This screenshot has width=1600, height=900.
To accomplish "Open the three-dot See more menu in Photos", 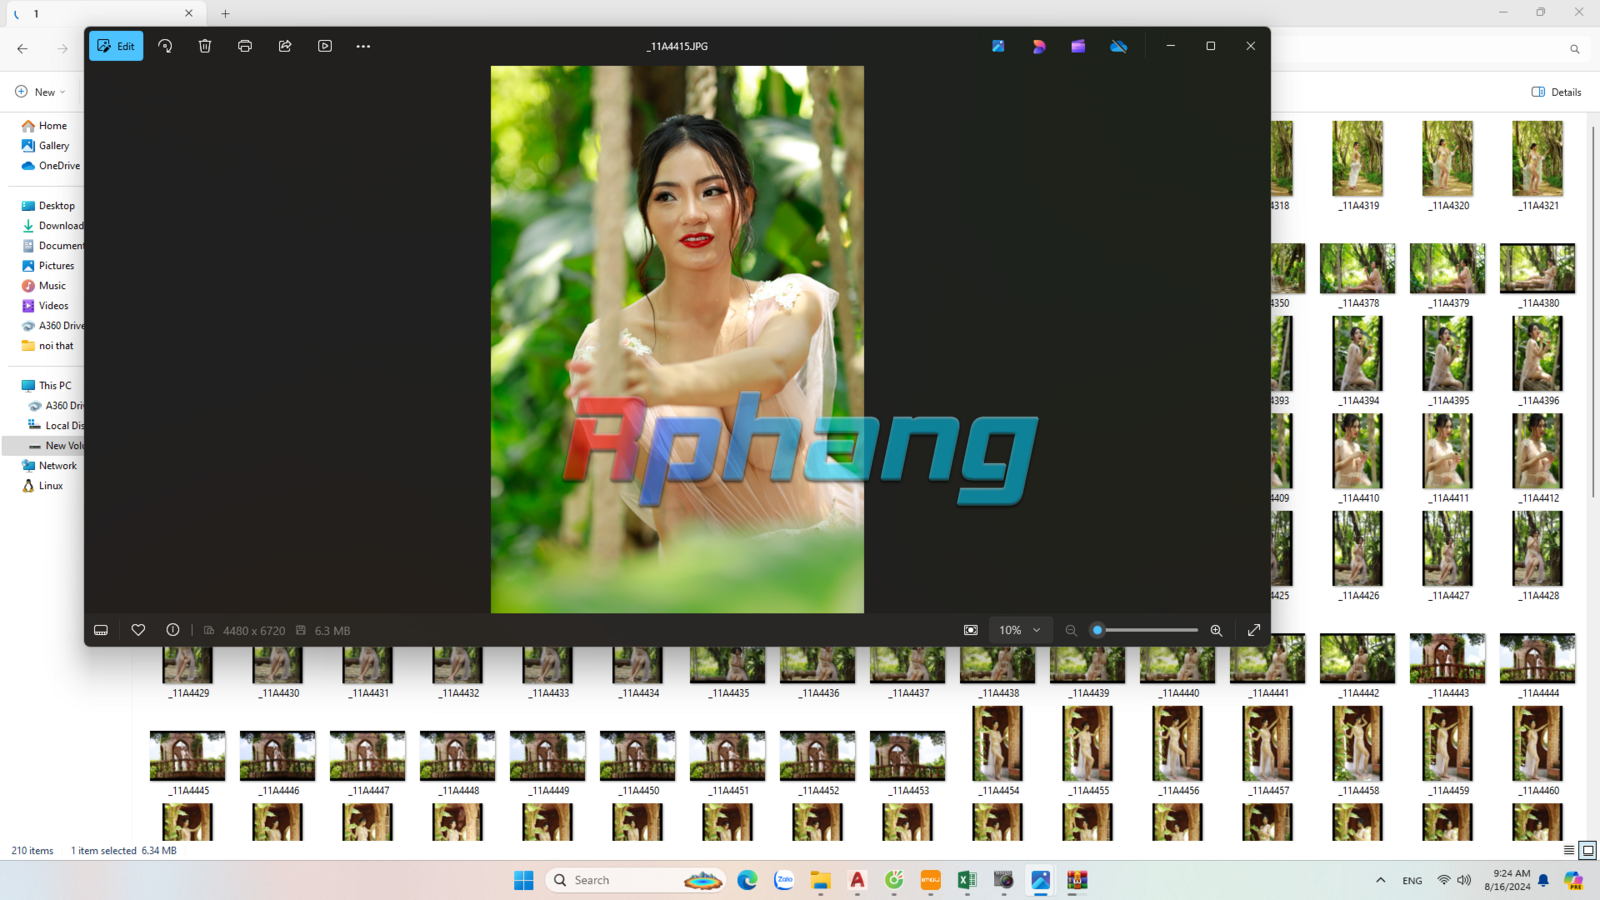I will click(363, 46).
